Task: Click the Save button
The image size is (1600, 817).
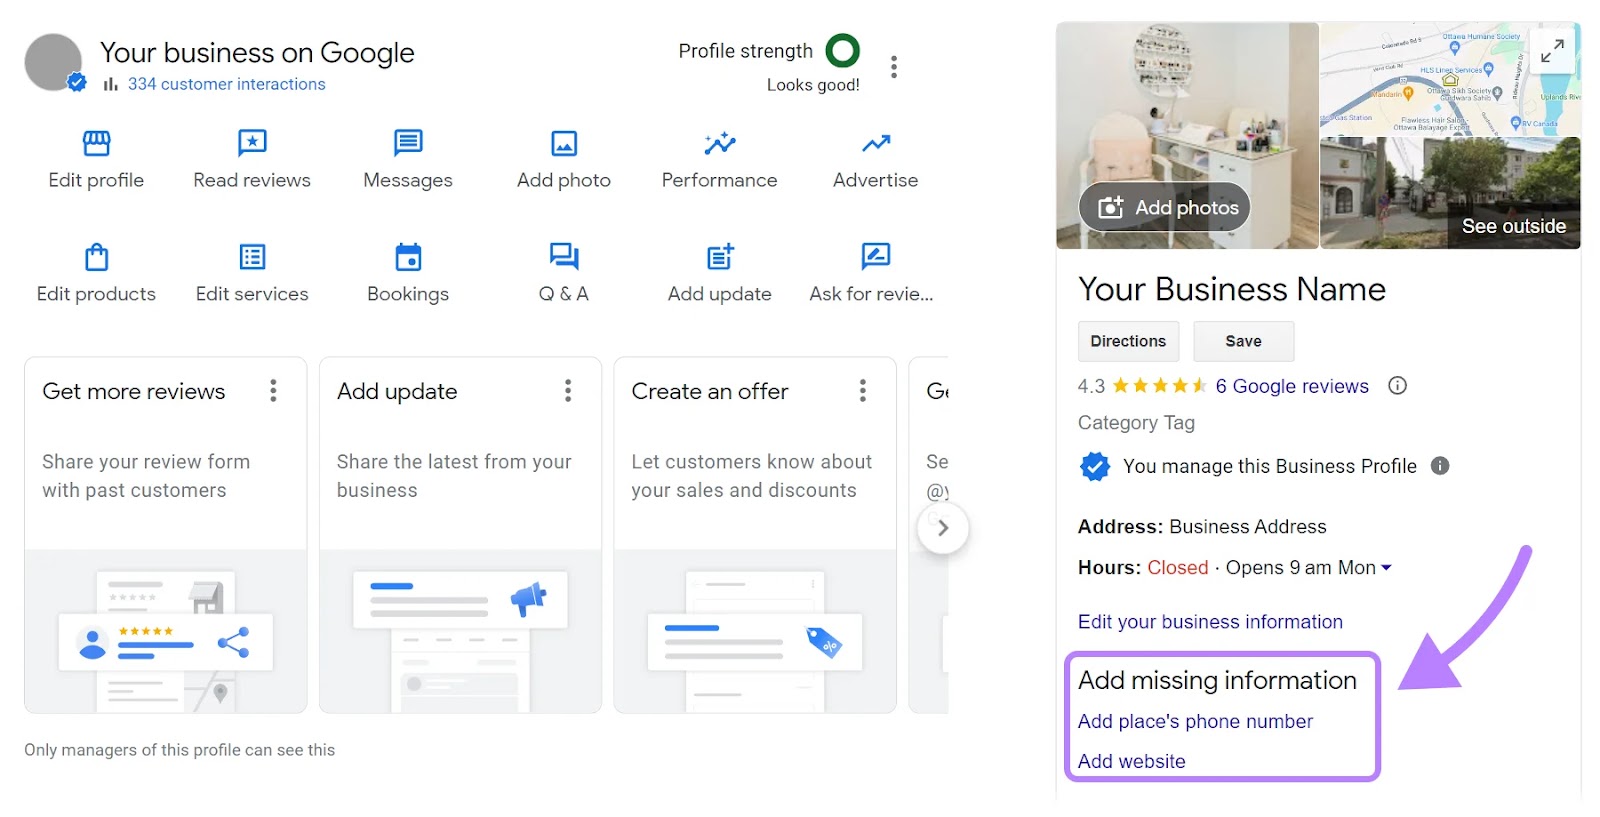Action: (x=1244, y=341)
